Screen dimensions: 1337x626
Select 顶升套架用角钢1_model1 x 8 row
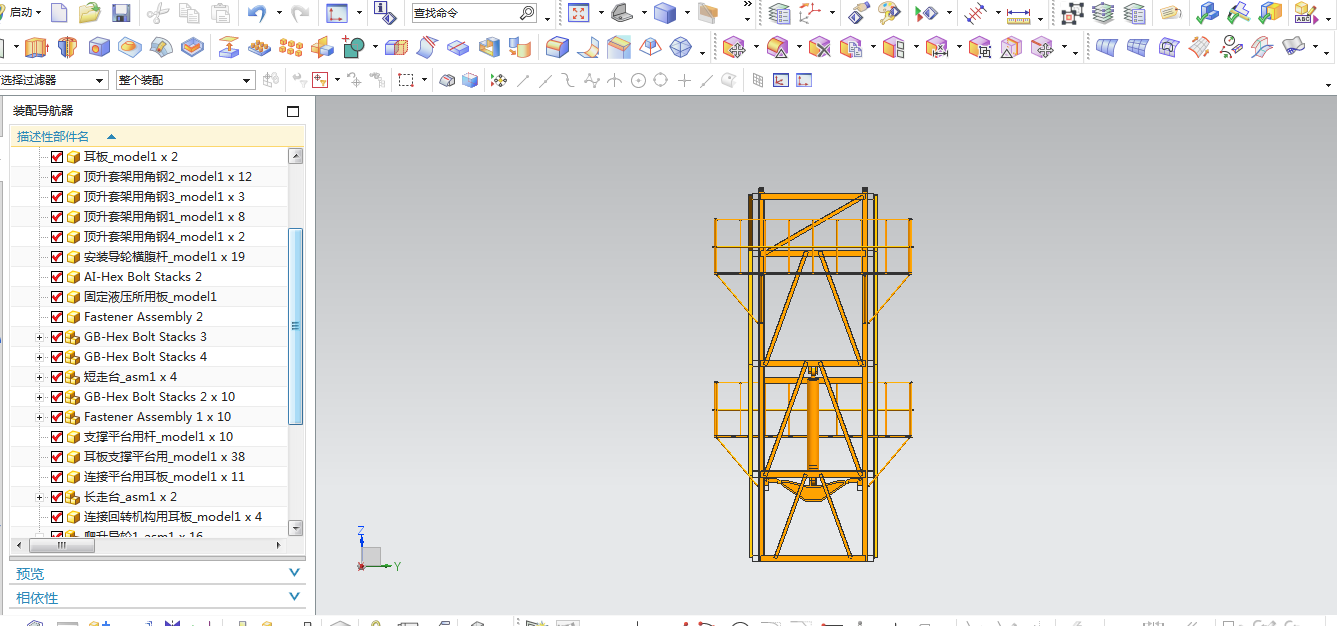pos(149,217)
